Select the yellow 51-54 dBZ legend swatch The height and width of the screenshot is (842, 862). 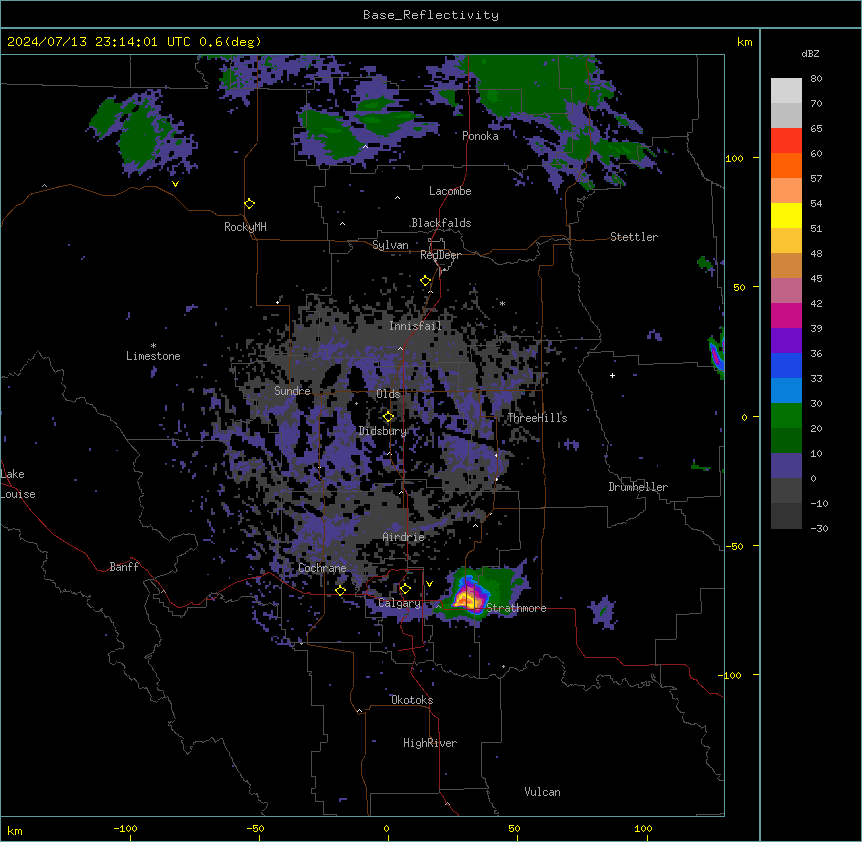click(x=786, y=215)
